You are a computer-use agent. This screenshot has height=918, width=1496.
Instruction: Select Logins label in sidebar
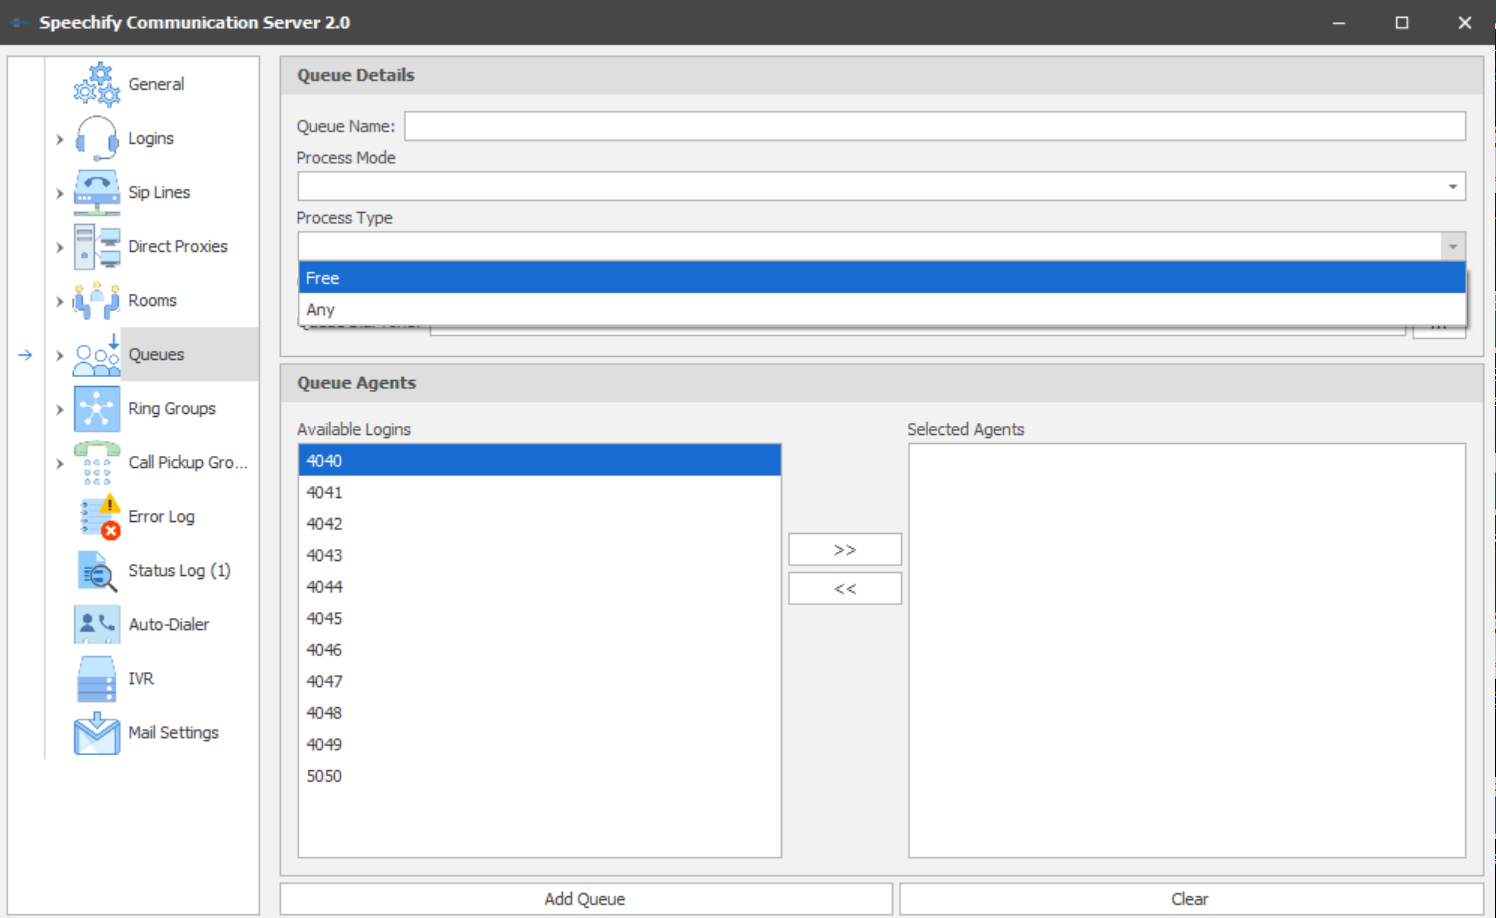pos(151,138)
